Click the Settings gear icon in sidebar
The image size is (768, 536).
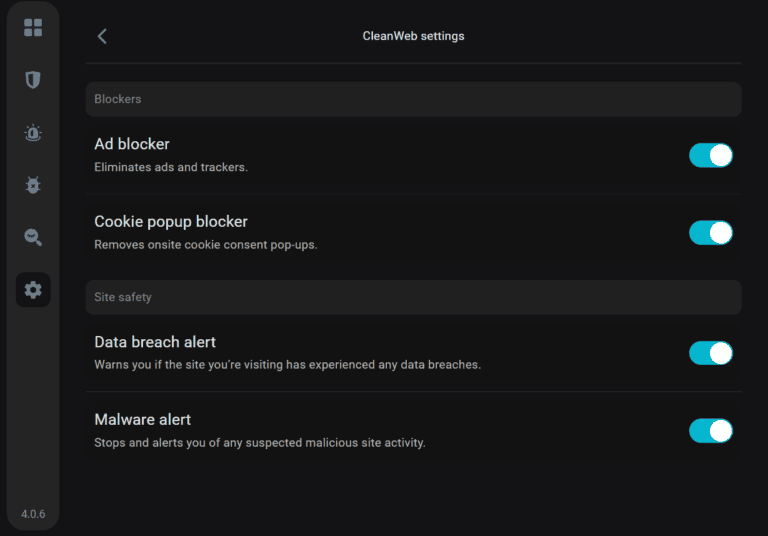tap(33, 290)
